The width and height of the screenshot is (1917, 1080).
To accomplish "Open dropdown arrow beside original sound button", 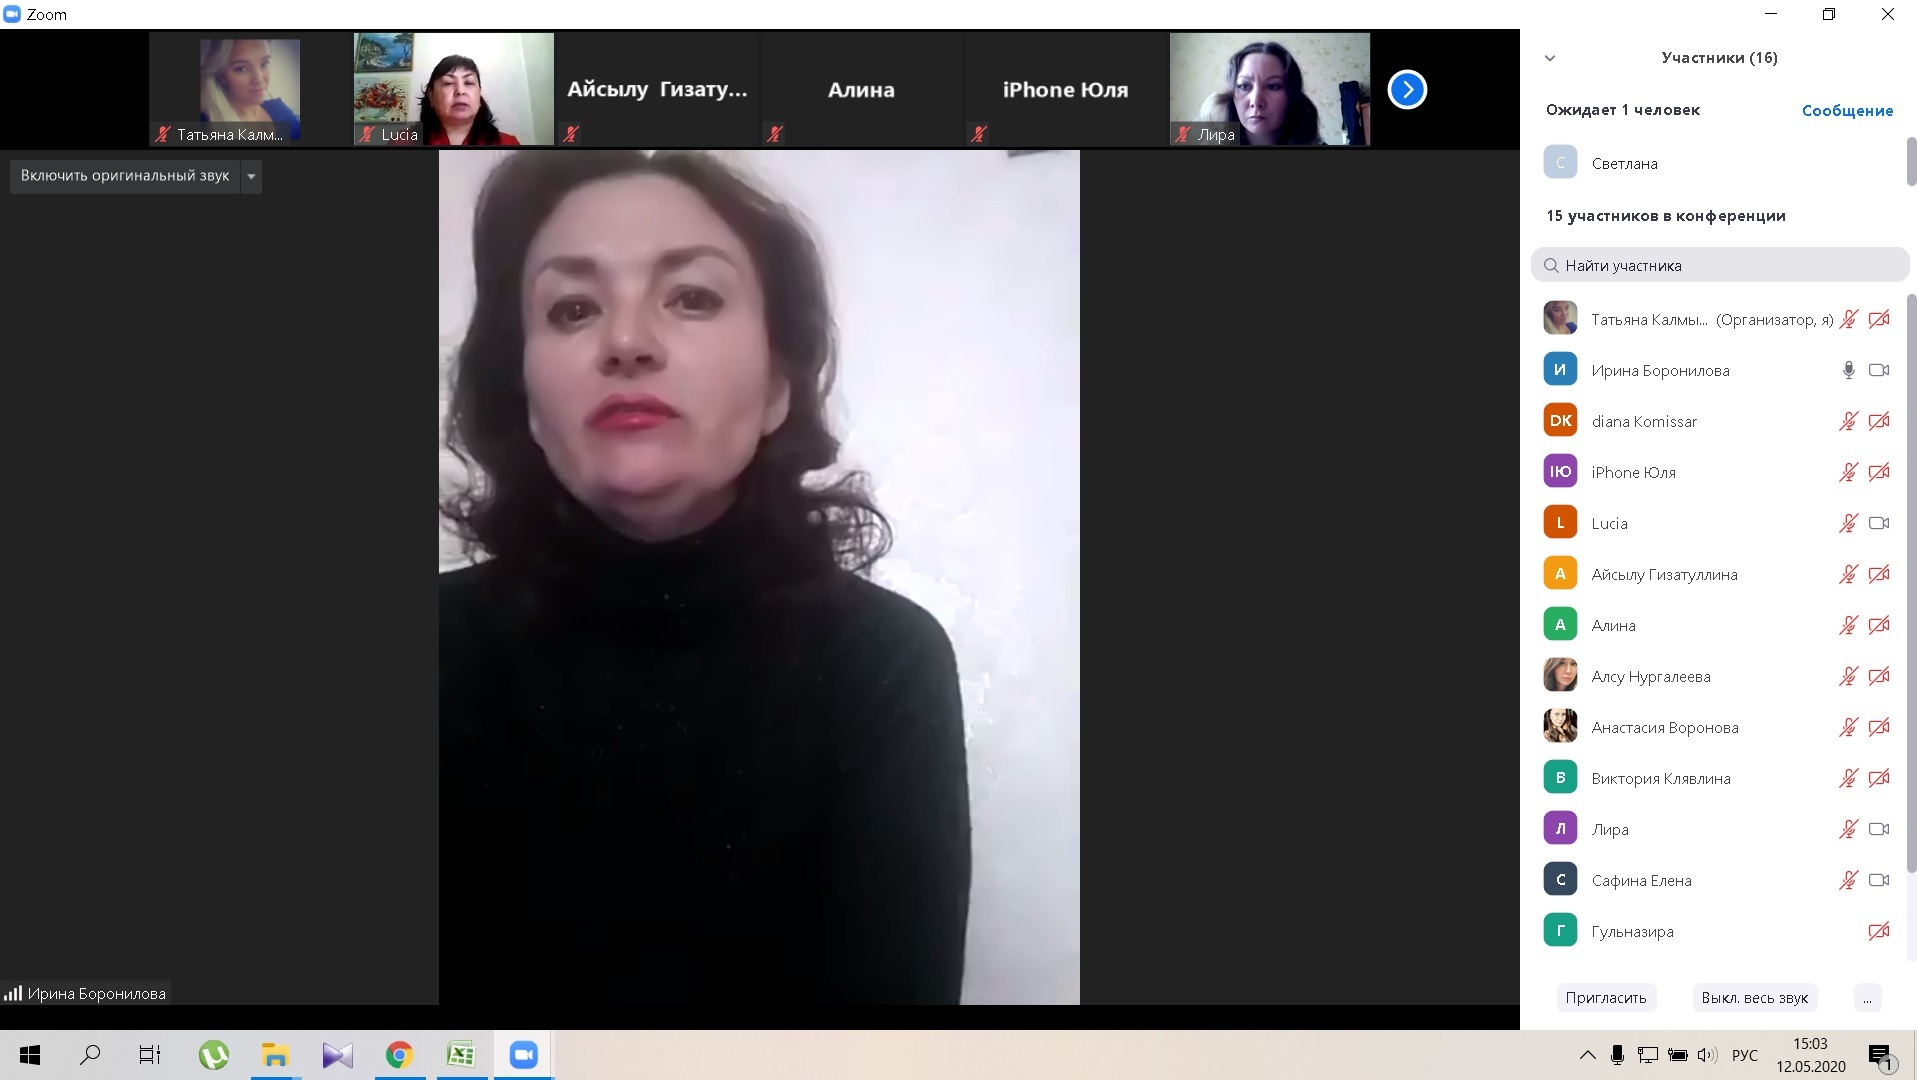I will click(251, 176).
